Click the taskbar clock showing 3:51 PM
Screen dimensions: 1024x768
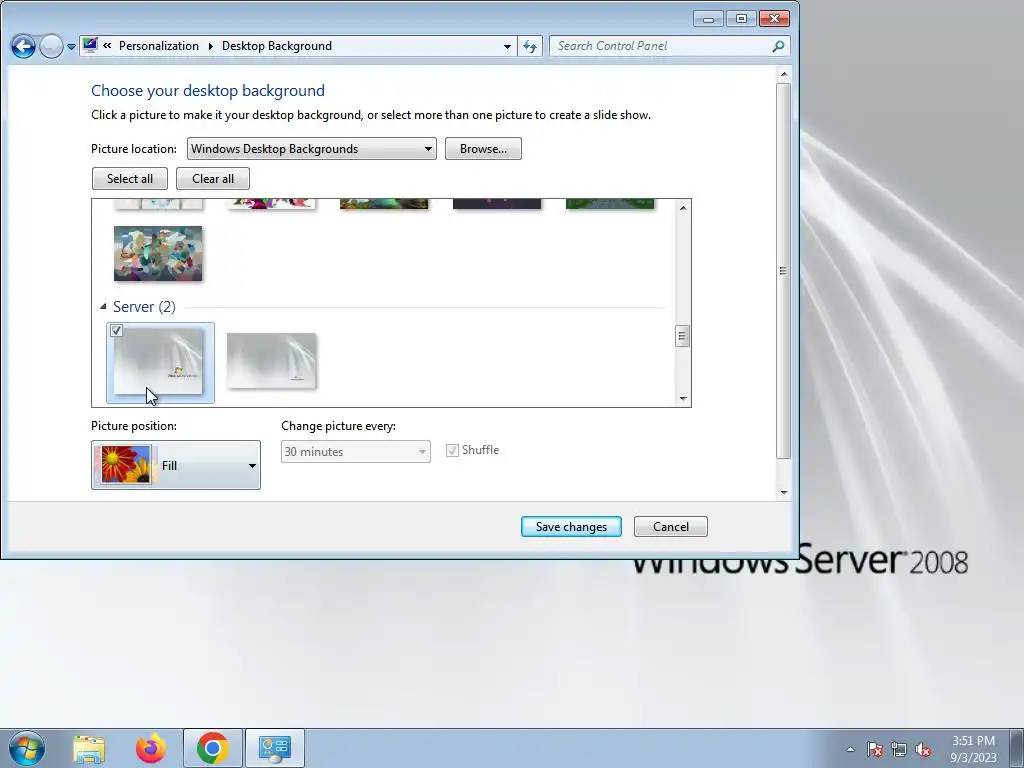pyautogui.click(x=973, y=749)
